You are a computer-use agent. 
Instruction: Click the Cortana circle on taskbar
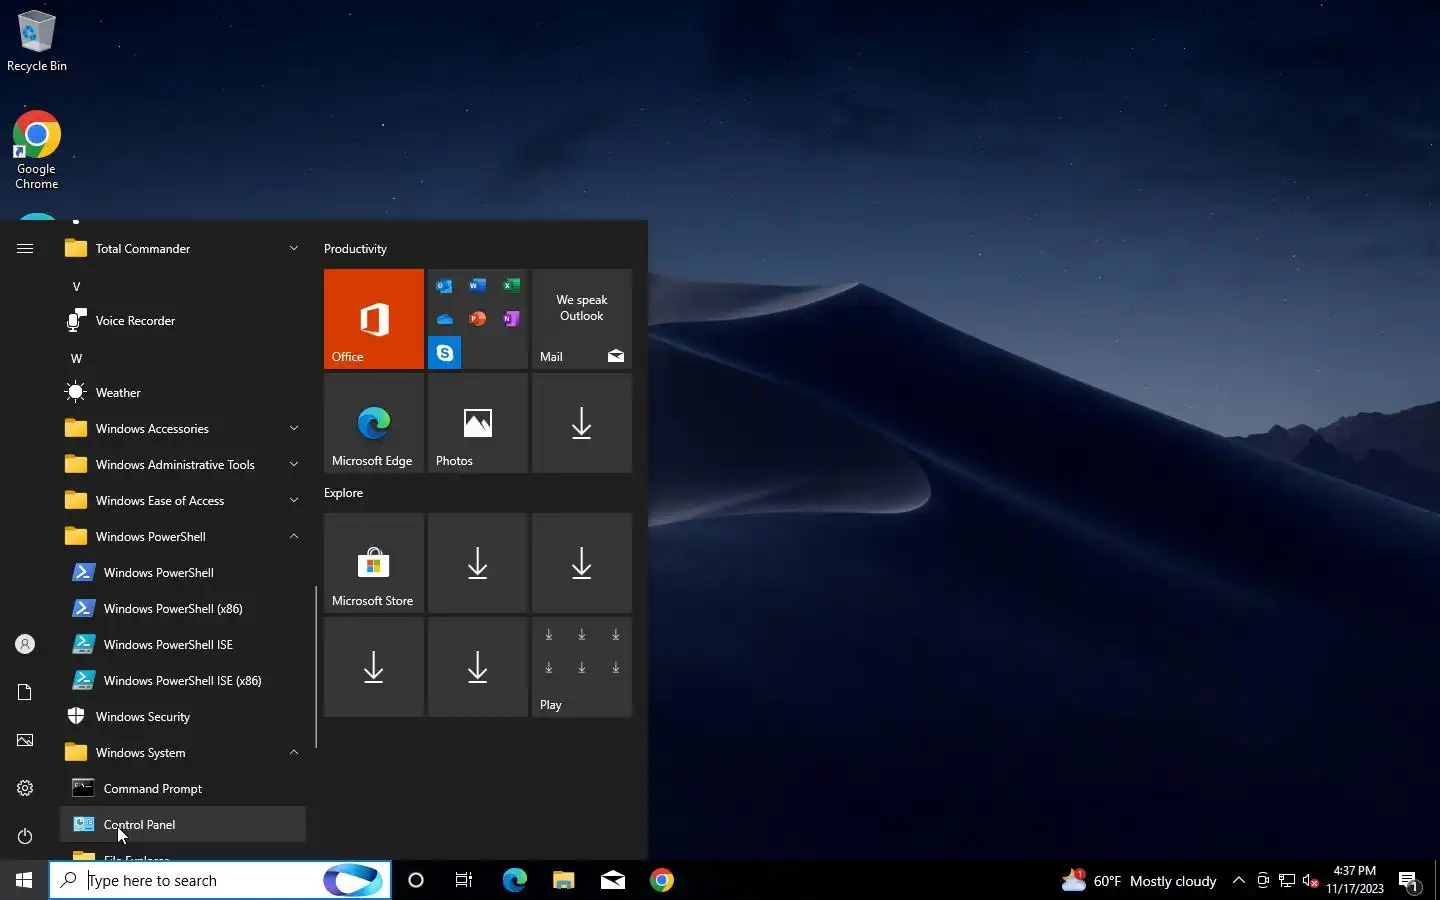point(416,880)
